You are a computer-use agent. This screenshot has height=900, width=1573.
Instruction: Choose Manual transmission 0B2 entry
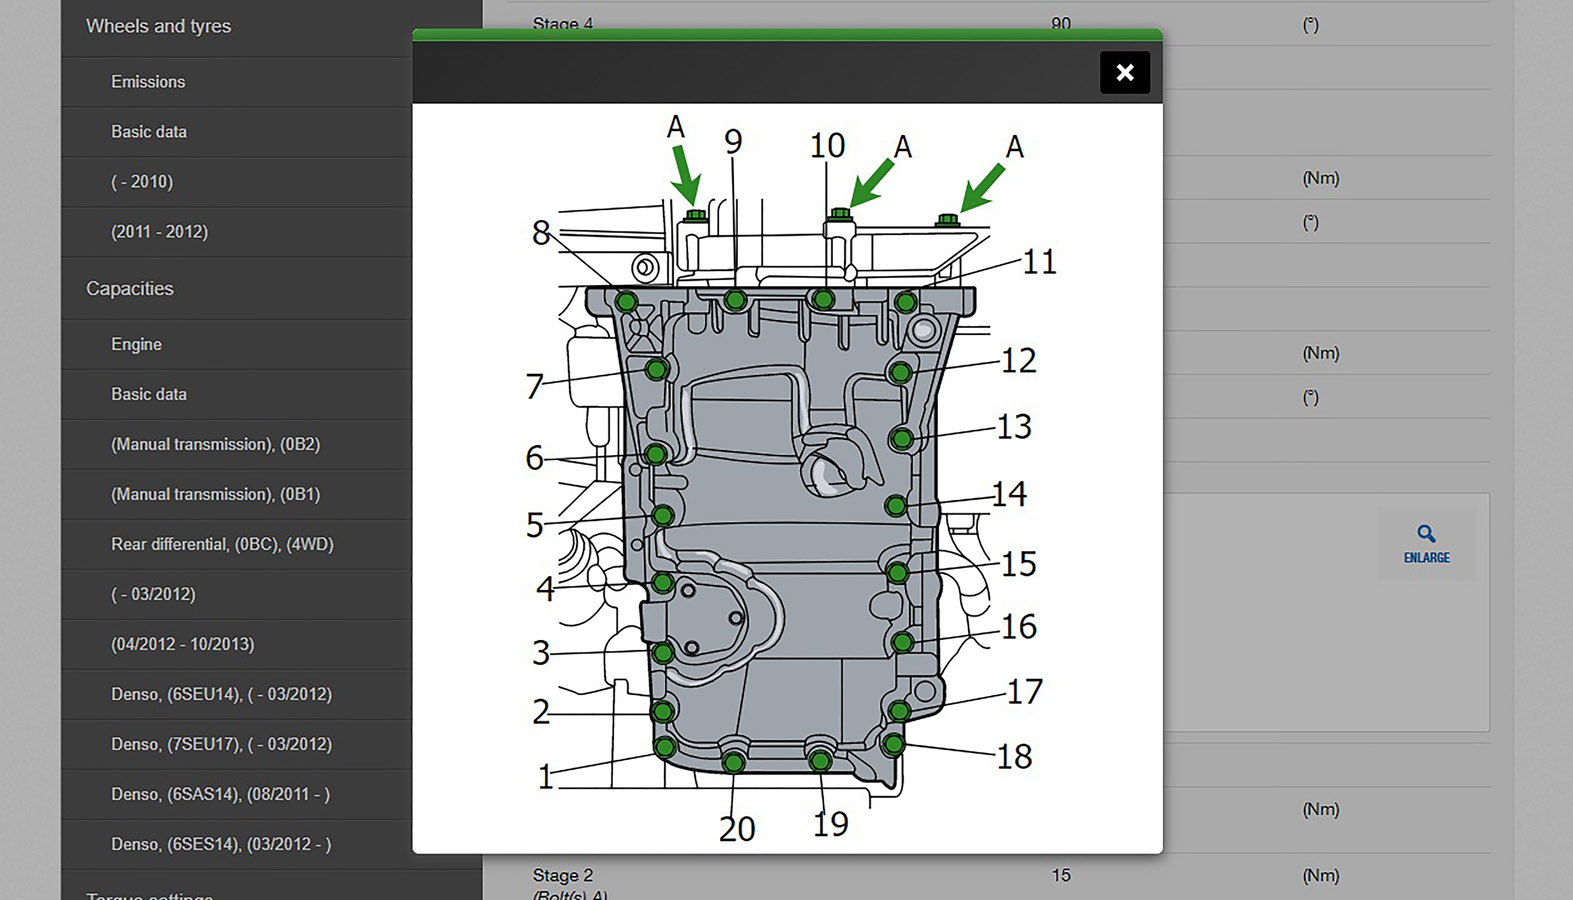click(215, 444)
